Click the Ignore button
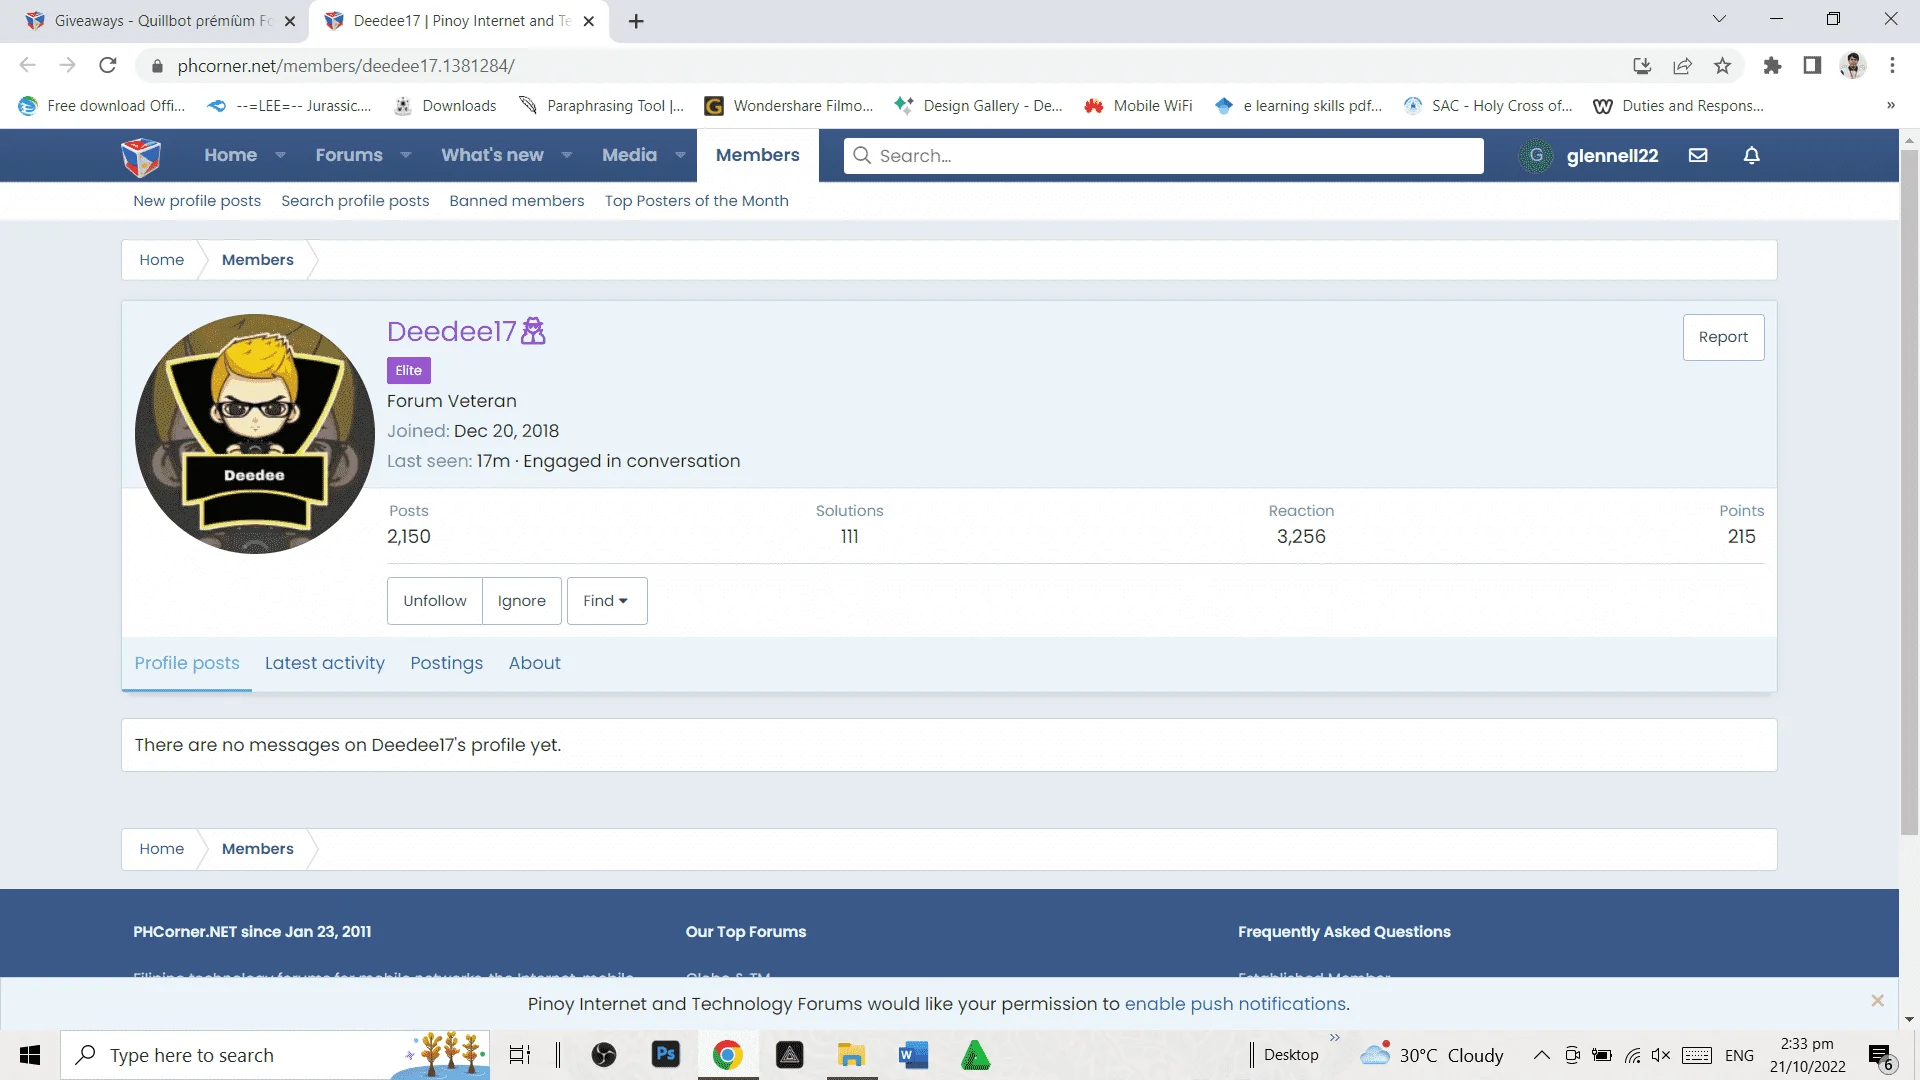This screenshot has height=1080, width=1920. tap(522, 601)
